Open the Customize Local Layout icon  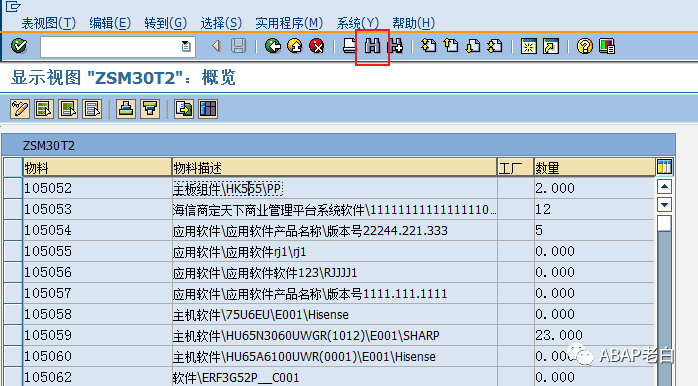coord(607,46)
